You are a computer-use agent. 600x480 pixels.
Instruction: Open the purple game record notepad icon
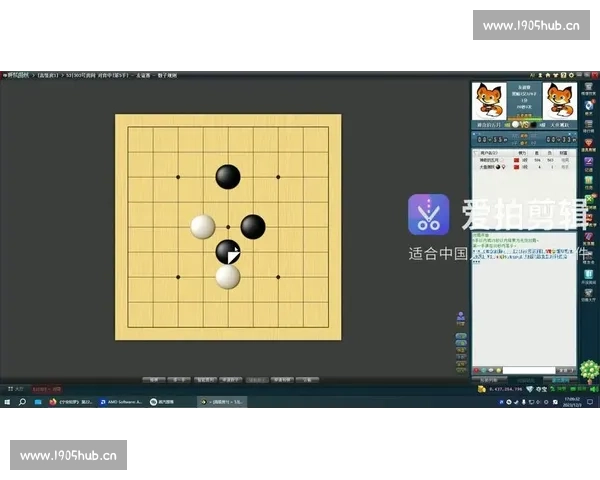click(589, 162)
